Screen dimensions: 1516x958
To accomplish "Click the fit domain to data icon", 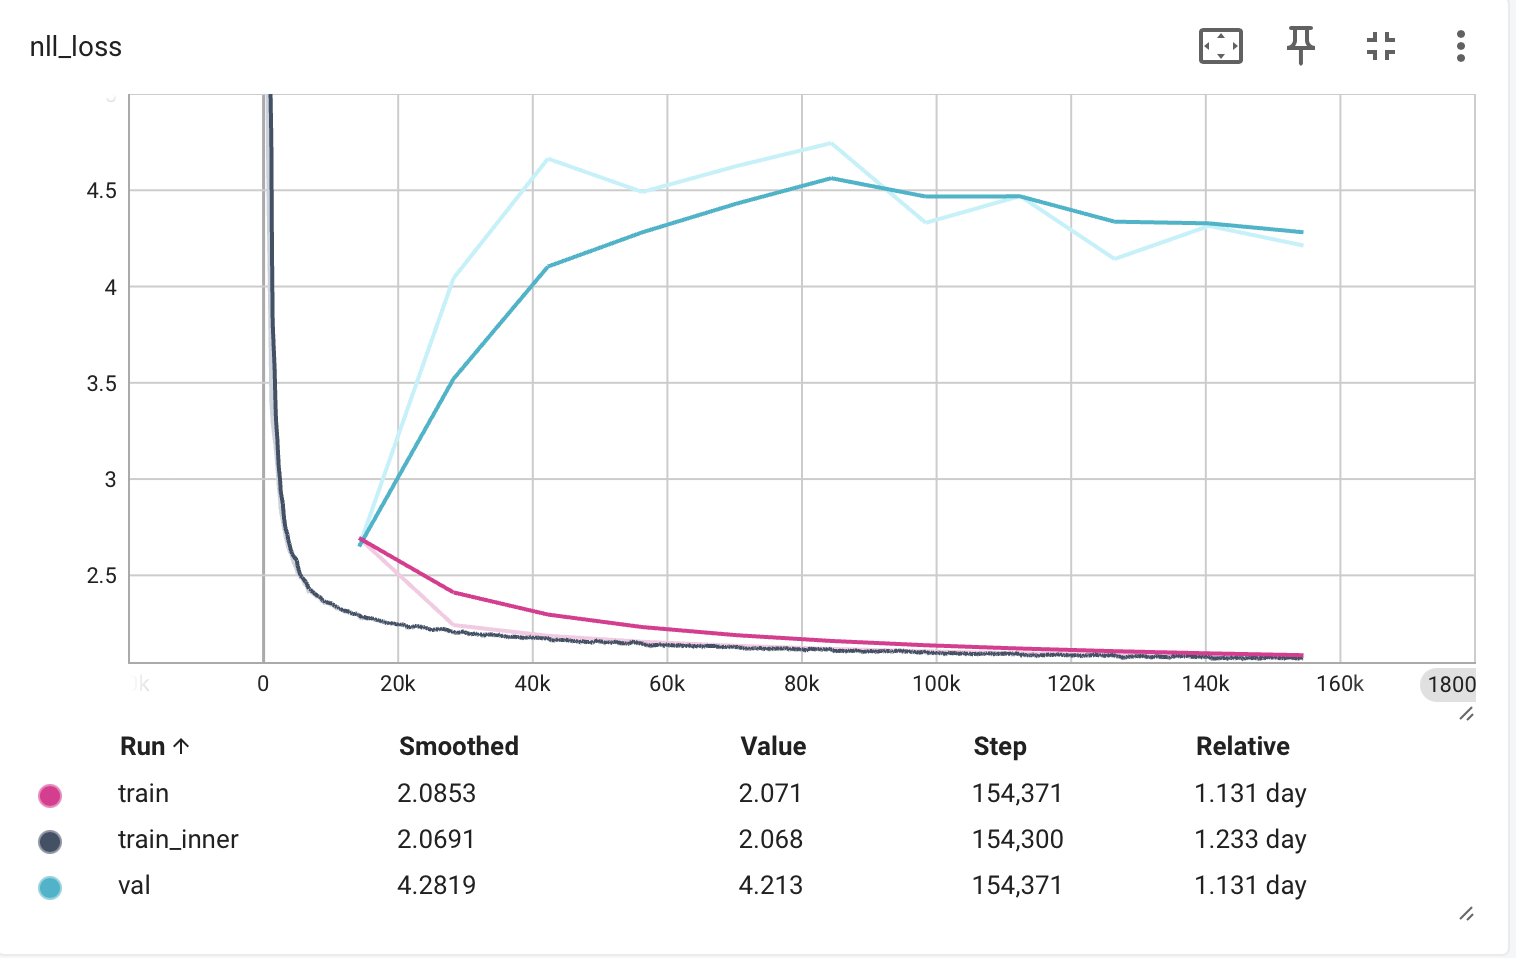I will tap(1220, 46).
